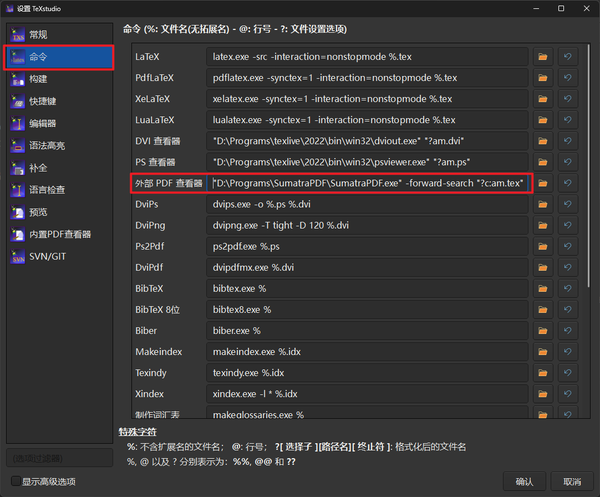600x497 pixels.
Task: Reset the BibTeX command to default
Action: [567, 288]
